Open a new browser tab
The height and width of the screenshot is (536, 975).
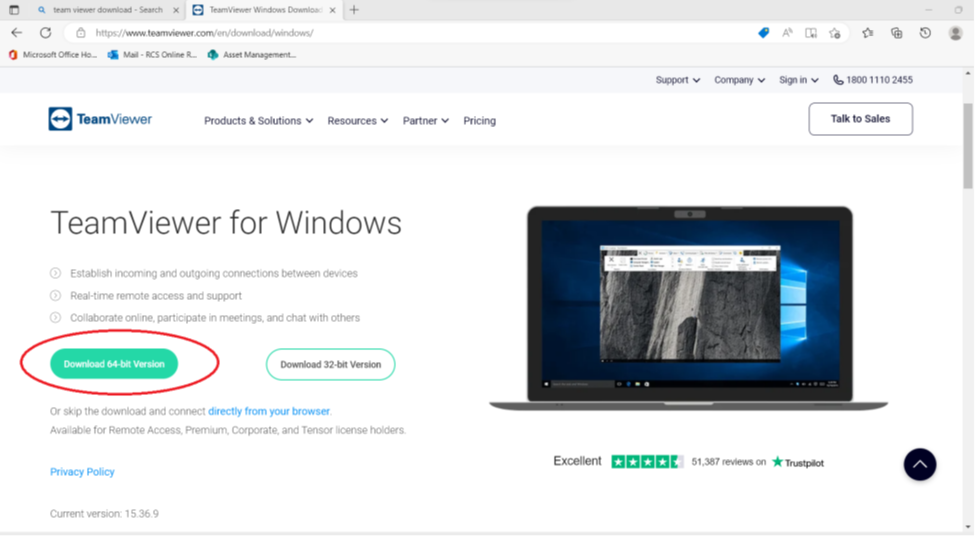tap(354, 10)
